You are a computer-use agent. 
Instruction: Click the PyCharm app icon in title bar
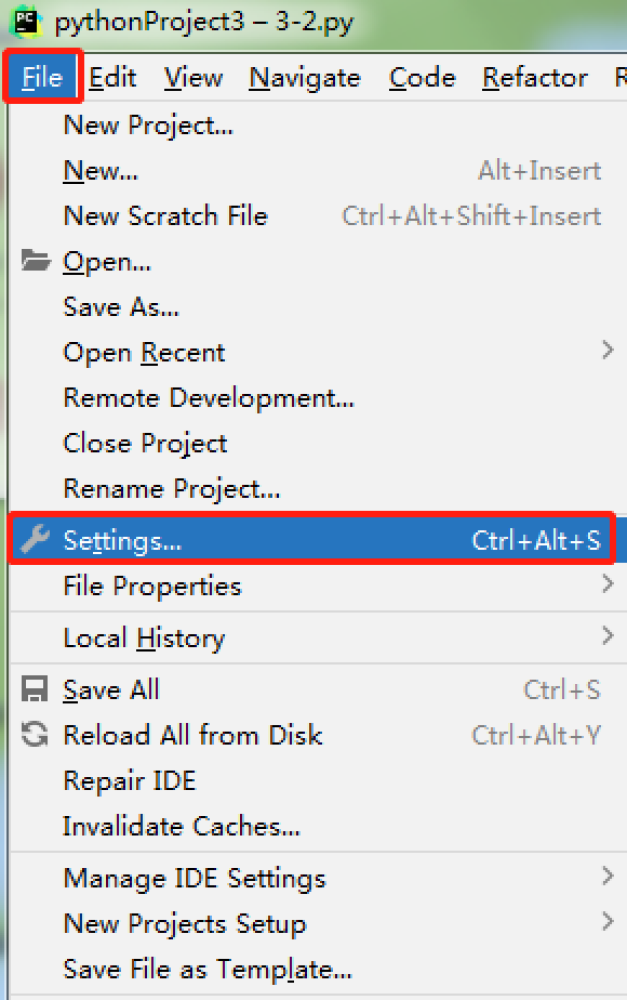pyautogui.click(x=27, y=20)
